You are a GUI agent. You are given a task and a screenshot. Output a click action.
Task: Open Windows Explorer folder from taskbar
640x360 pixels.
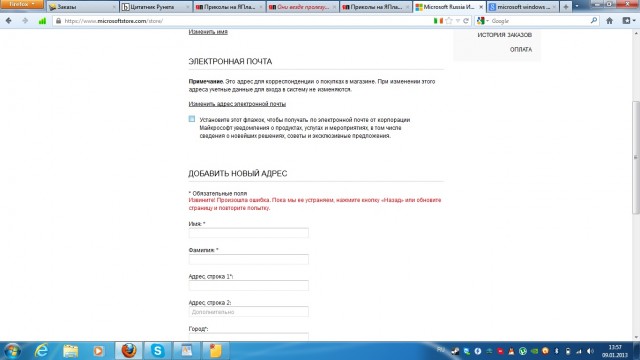click(x=70, y=351)
